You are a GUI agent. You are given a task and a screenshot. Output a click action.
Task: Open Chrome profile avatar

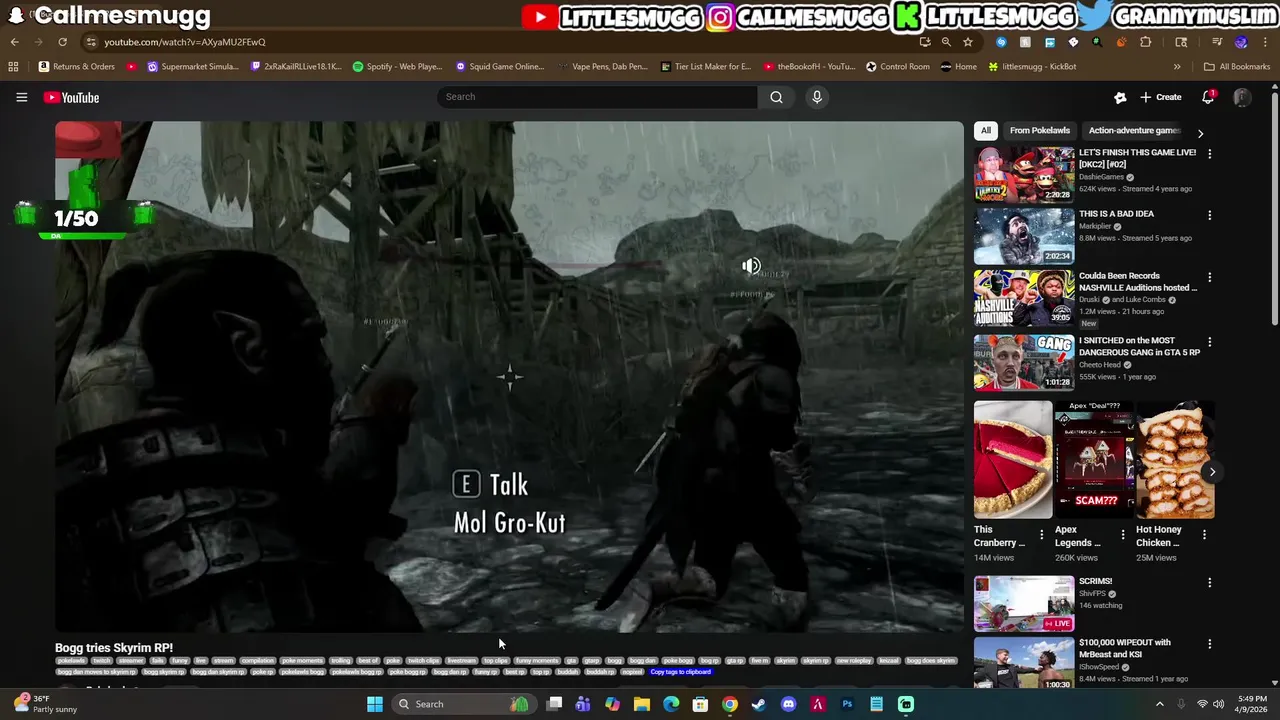point(1241,42)
